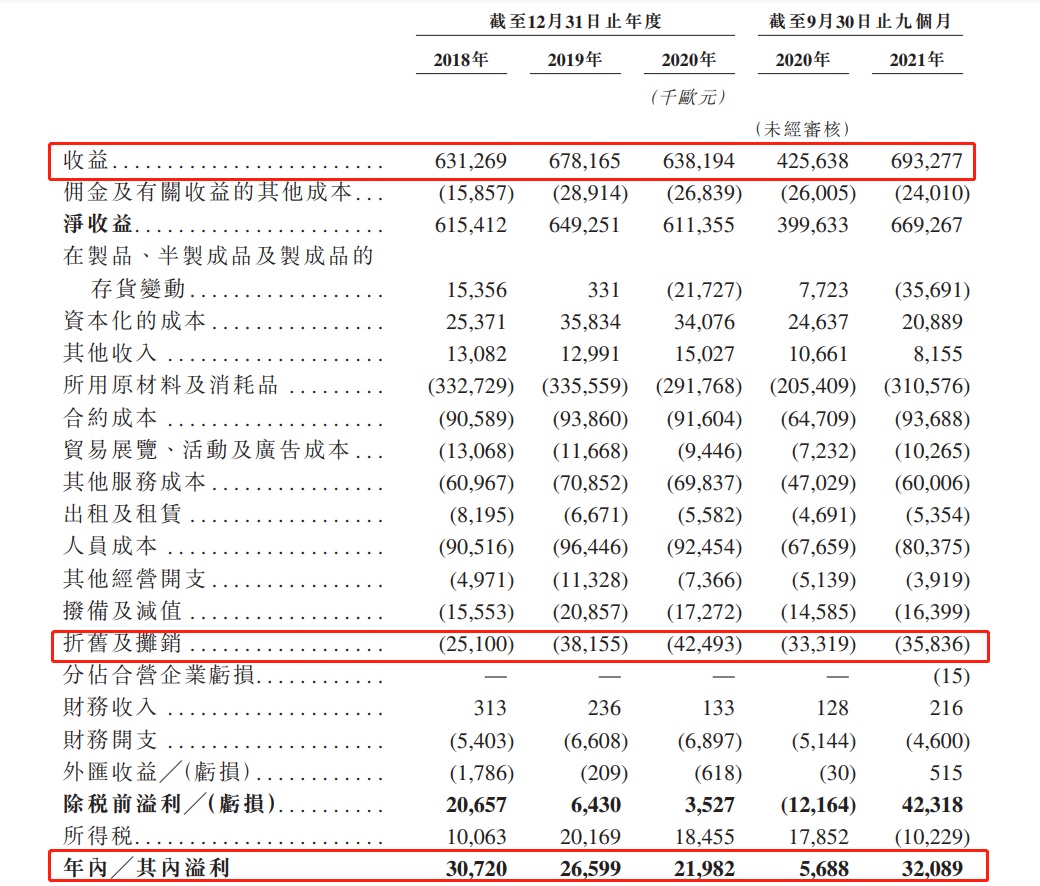Click the 人員成本 row label

pos(111,546)
